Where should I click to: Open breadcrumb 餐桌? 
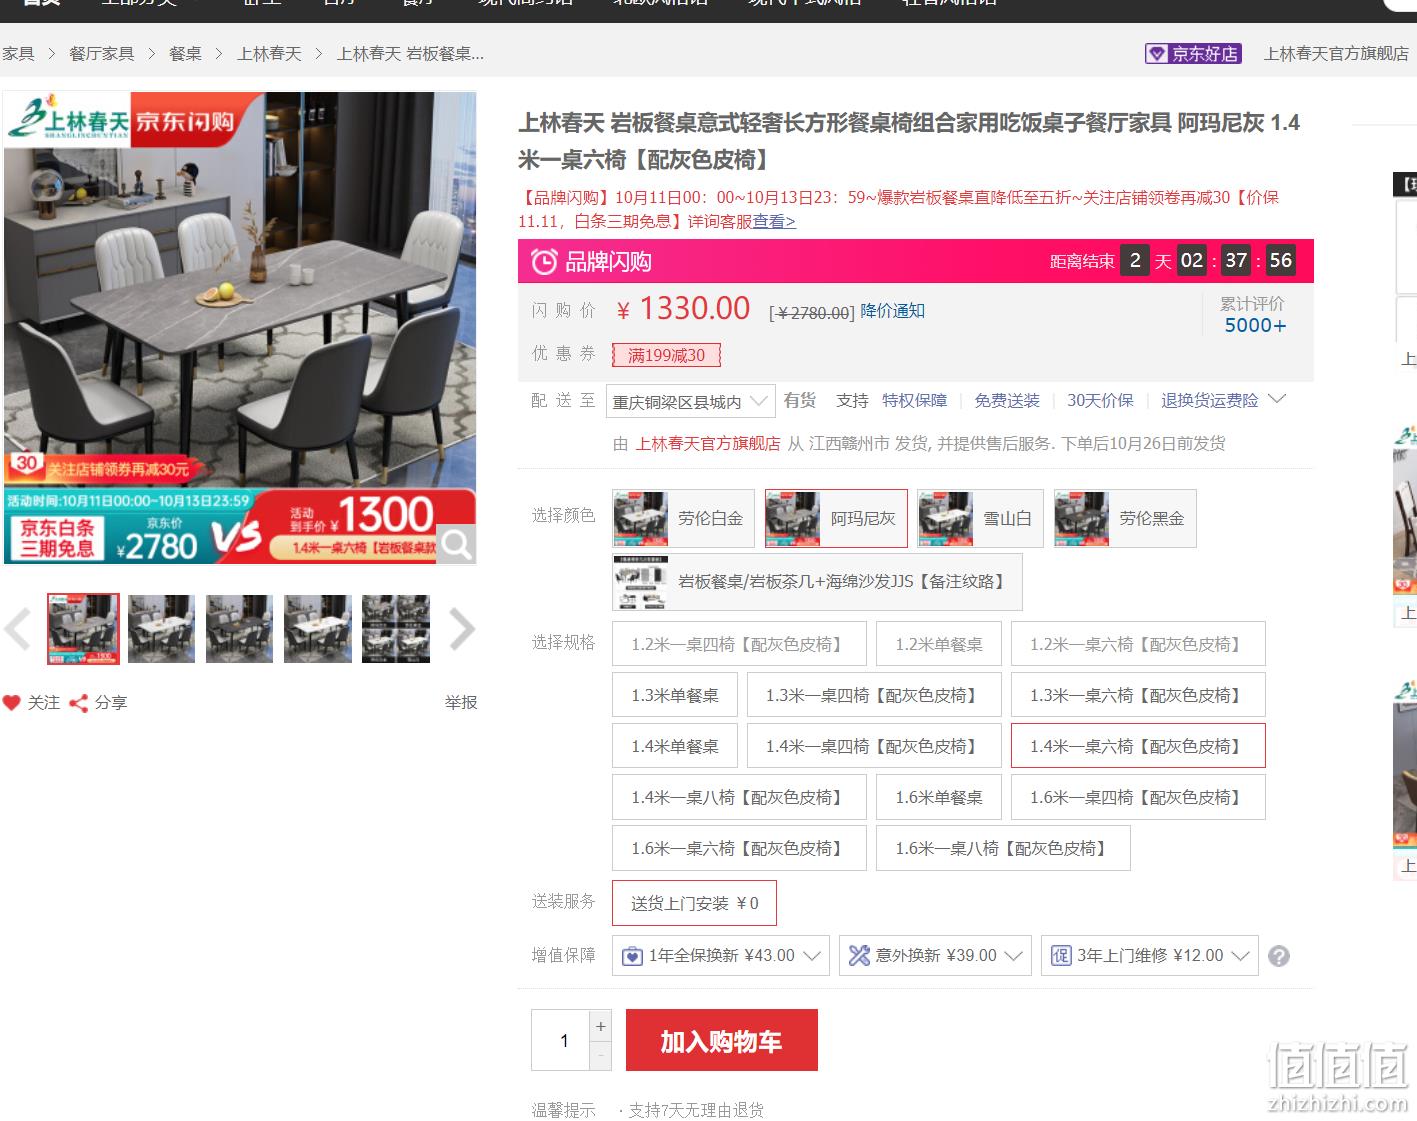185,53
